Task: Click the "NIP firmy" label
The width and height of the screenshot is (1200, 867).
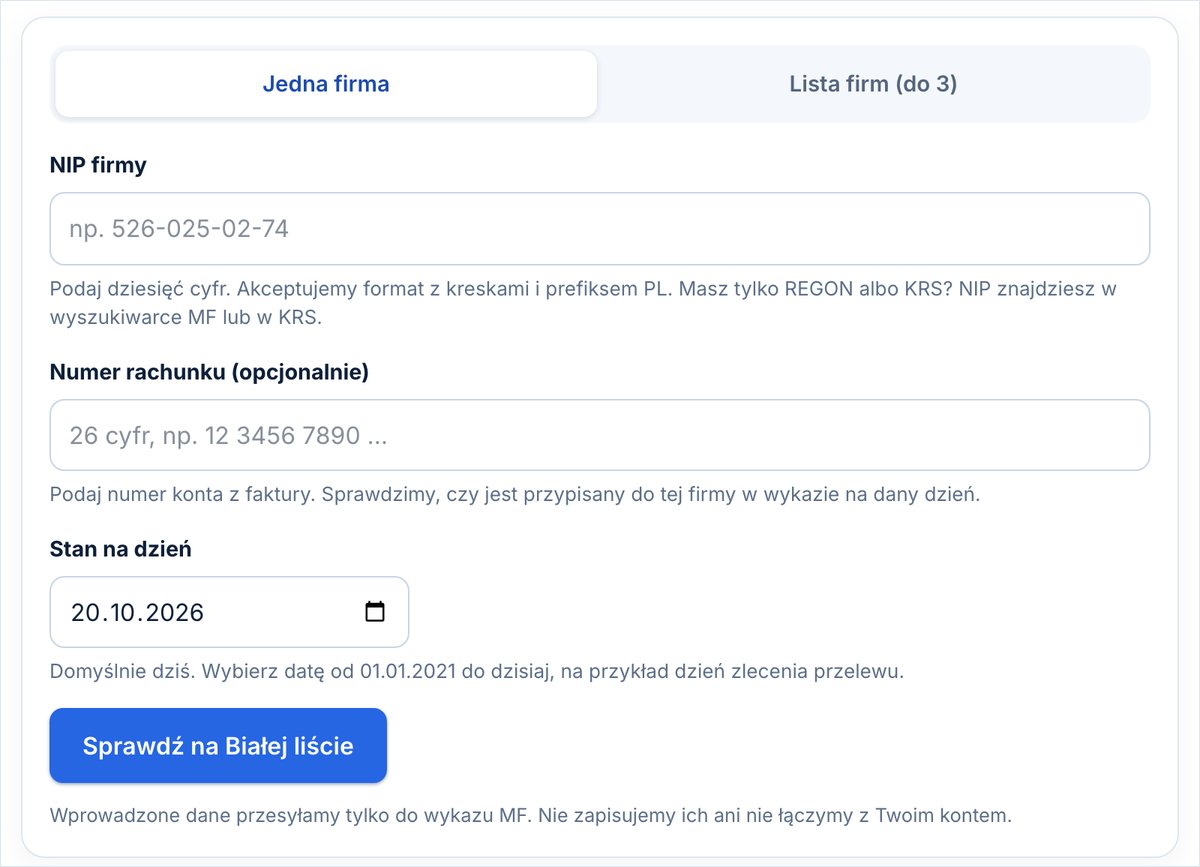Action: pos(98,165)
